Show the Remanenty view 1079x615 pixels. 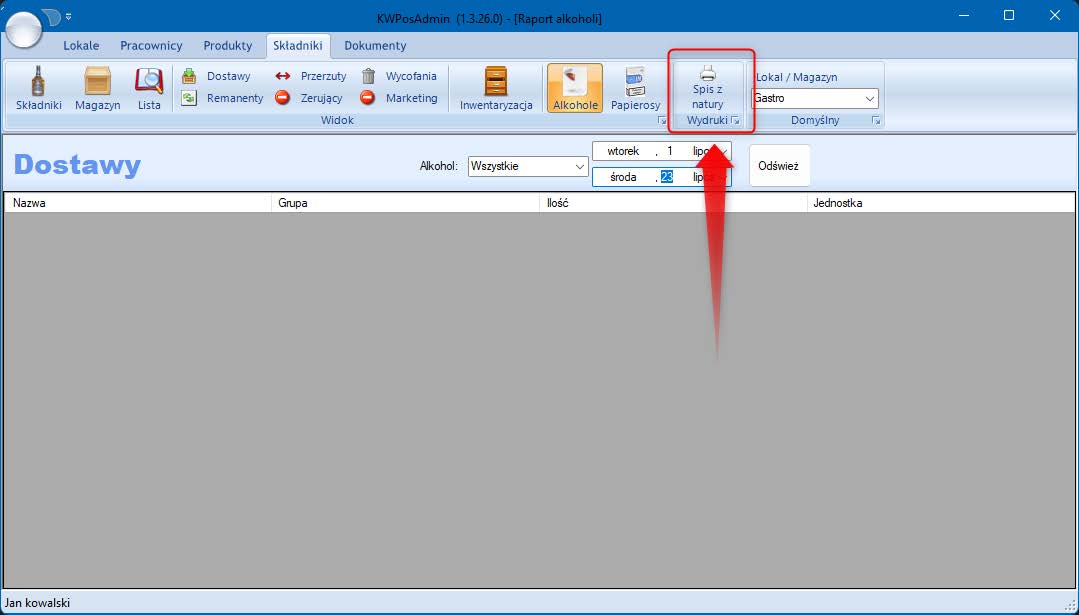[222, 98]
